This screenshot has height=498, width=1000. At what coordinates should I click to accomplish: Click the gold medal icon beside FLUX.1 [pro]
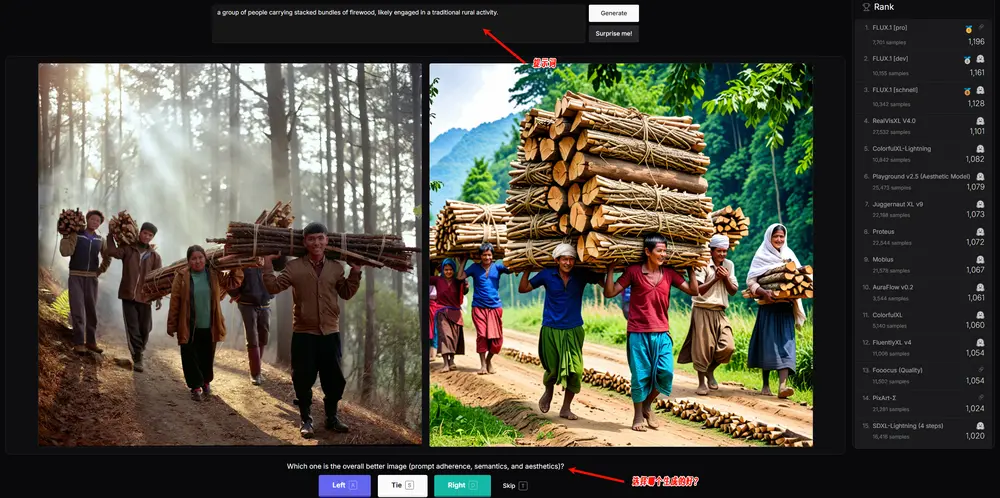point(967,29)
